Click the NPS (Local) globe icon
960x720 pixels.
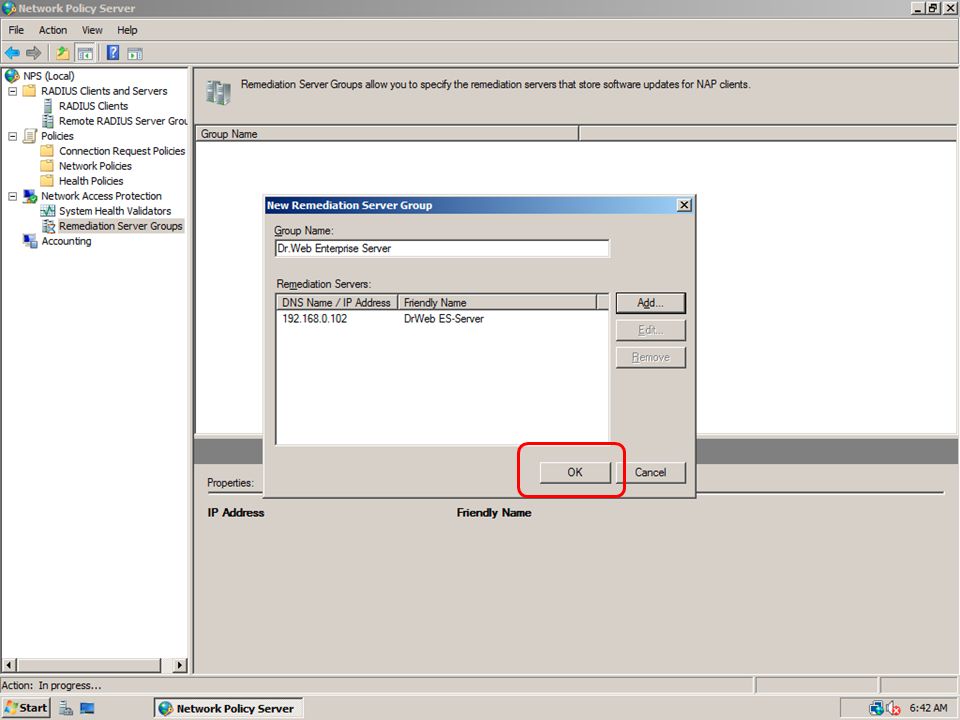(x=12, y=76)
